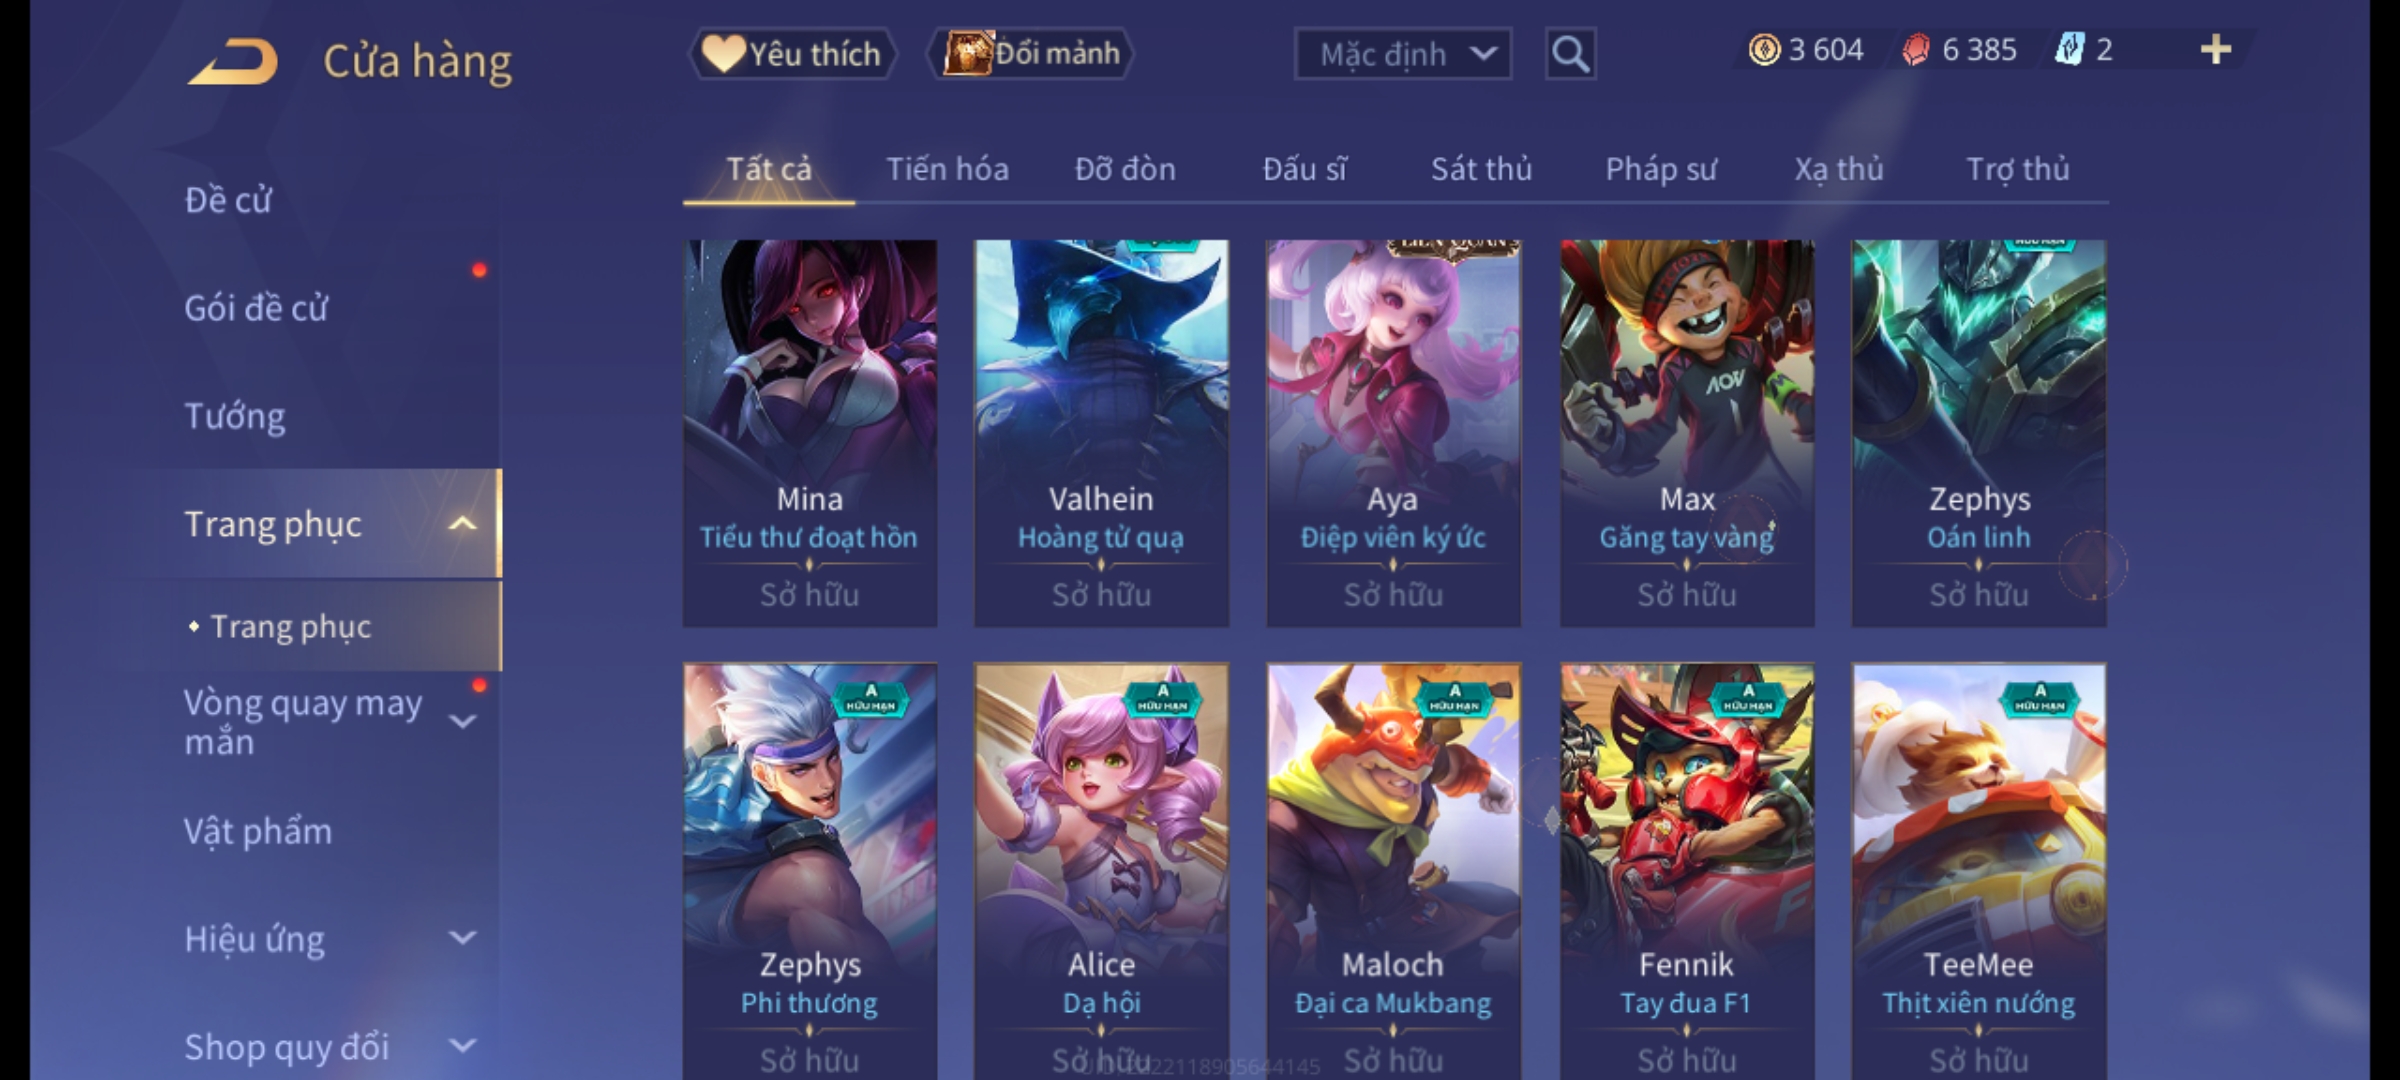Open Yêu thích favorites with heart icon

click(x=792, y=54)
